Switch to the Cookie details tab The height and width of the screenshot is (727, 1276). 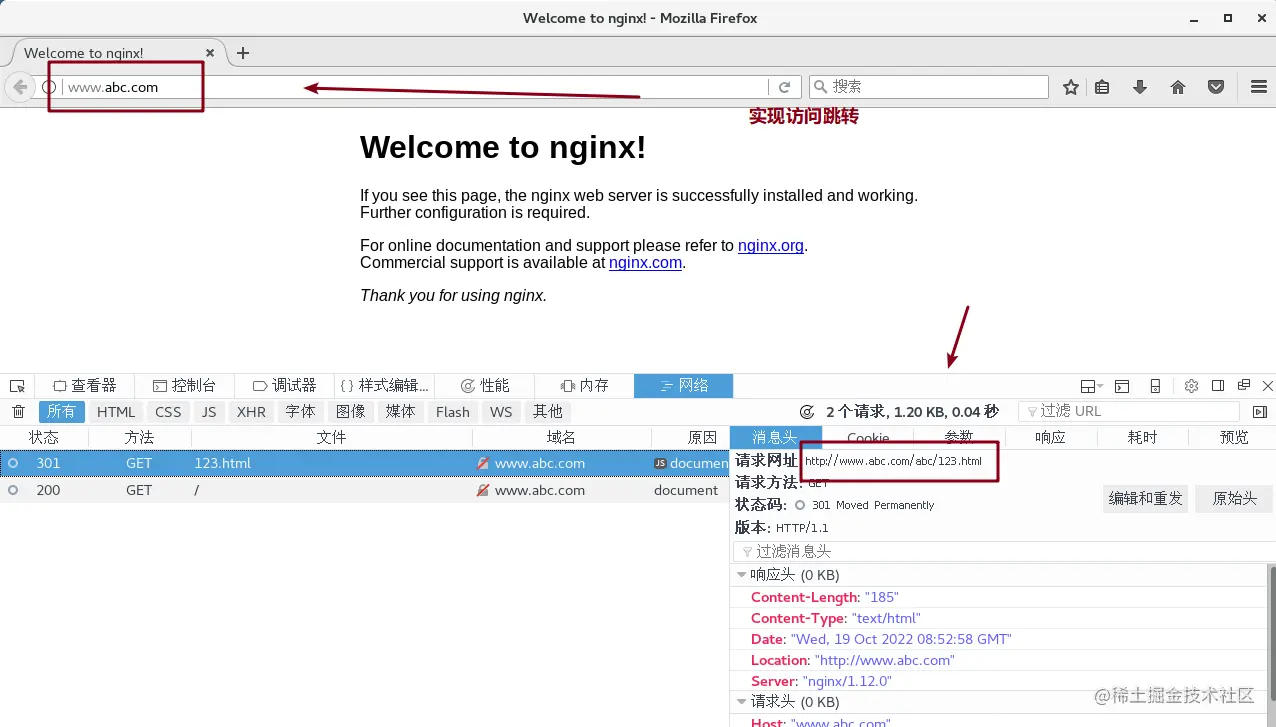[868, 438]
